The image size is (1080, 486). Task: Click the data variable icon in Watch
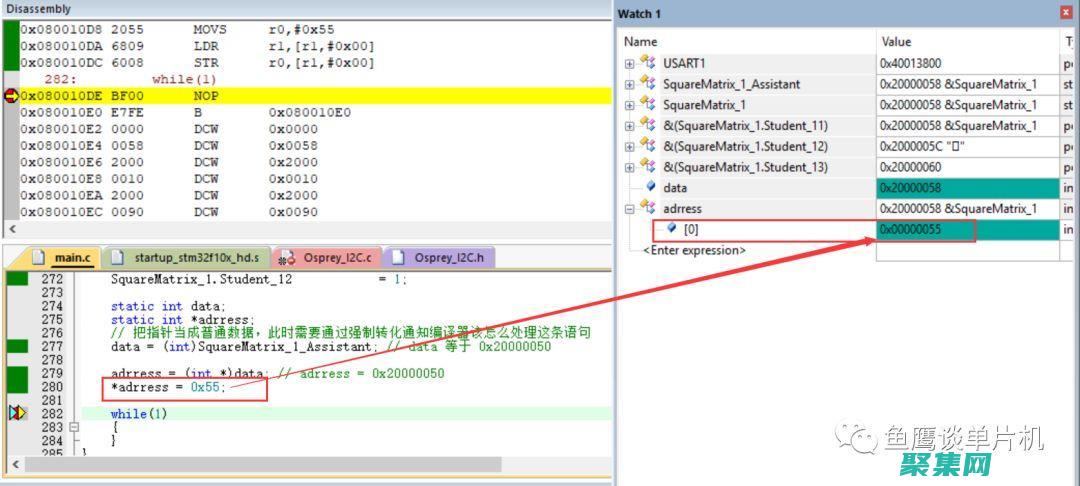click(651, 187)
